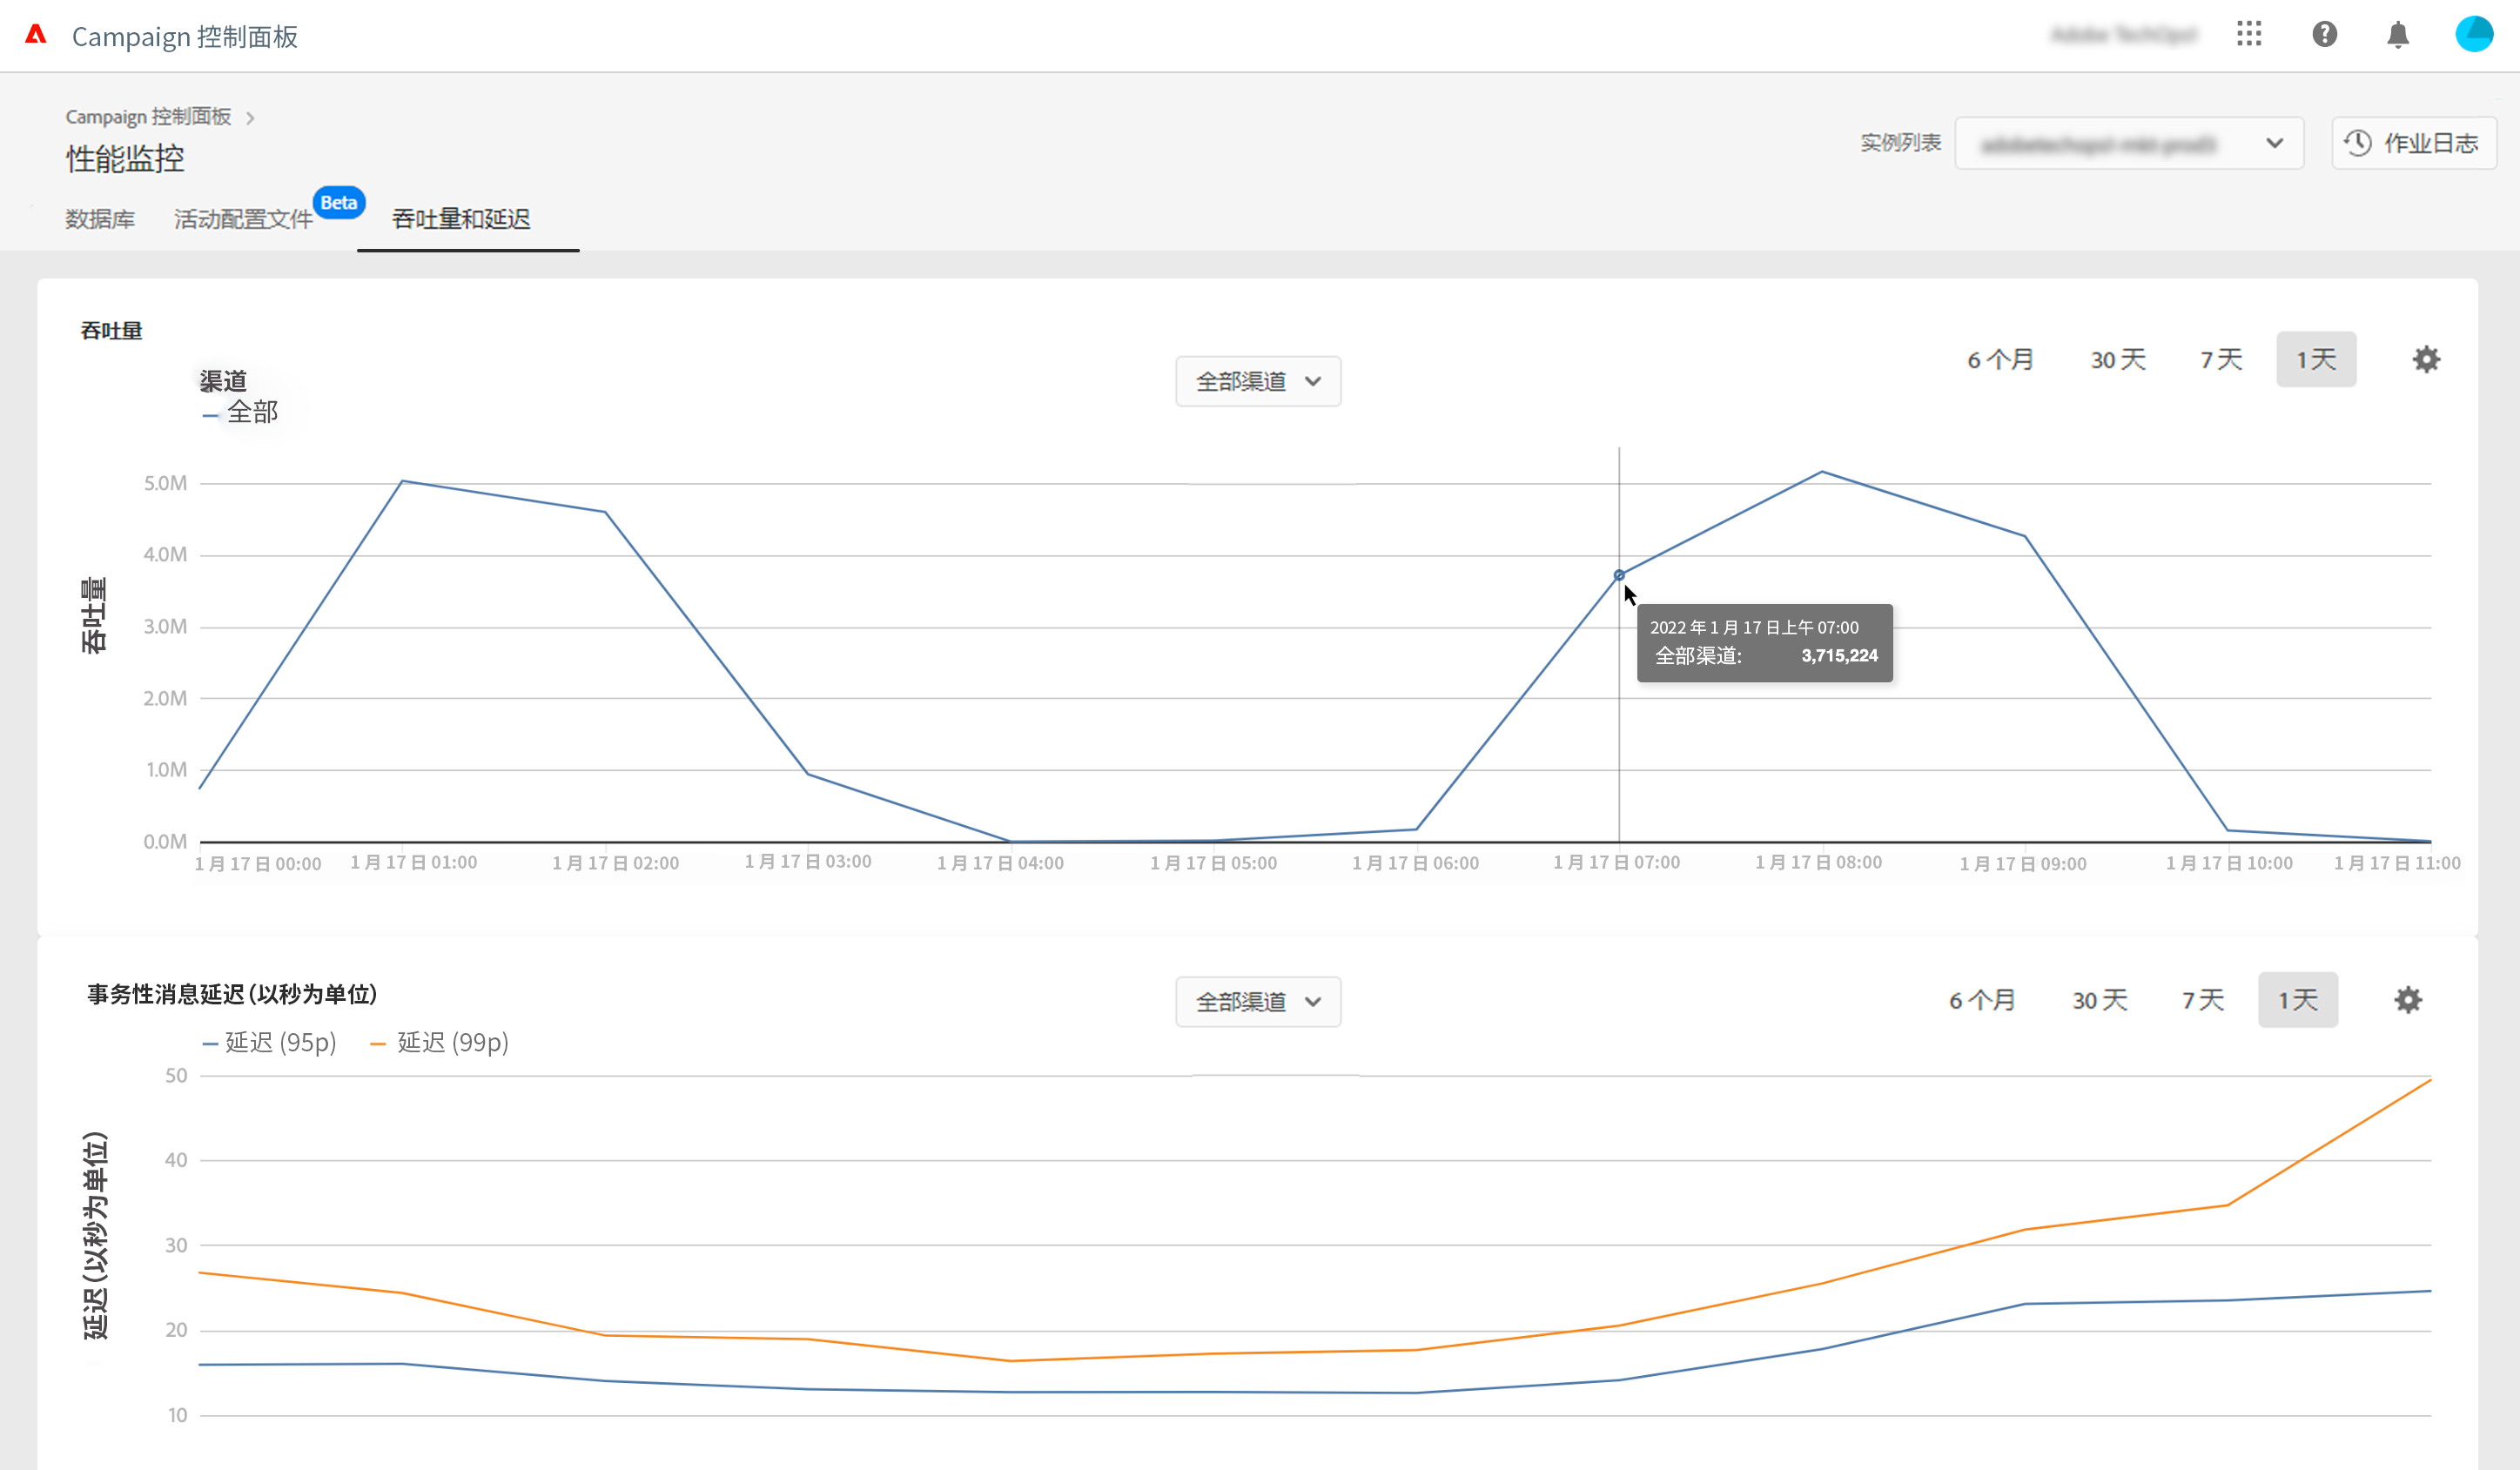
Task: Open latency chart settings gear
Action: coord(2408,1000)
